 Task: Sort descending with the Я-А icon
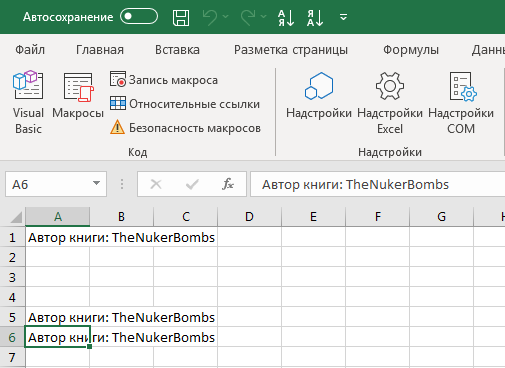click(x=315, y=18)
